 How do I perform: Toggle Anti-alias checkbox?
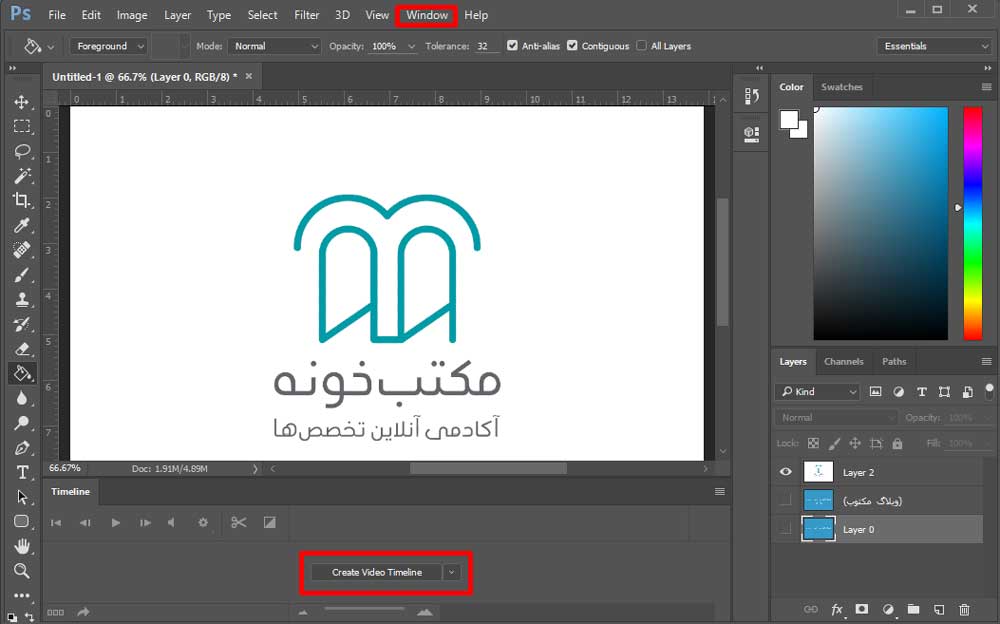[x=512, y=45]
